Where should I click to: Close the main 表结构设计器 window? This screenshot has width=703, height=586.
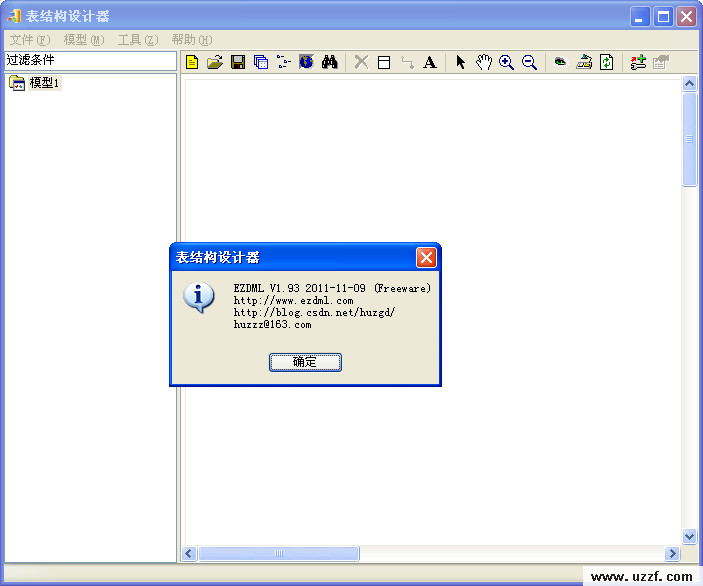point(686,17)
